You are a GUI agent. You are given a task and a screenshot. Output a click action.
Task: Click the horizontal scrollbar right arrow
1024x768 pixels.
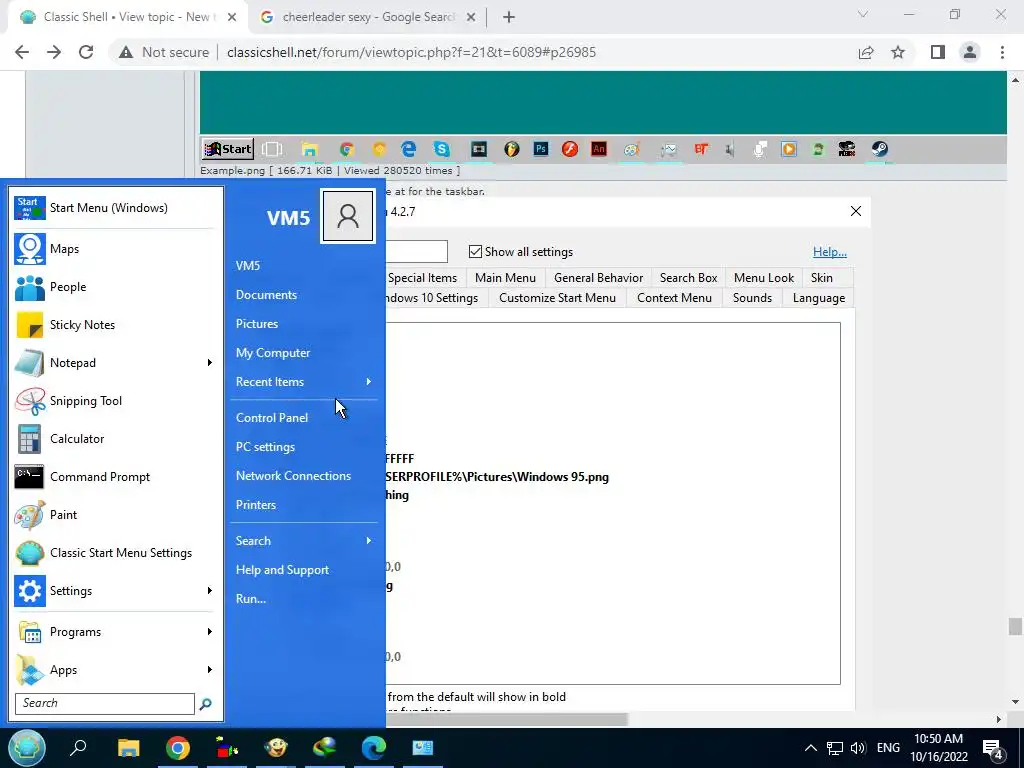pos(997,719)
